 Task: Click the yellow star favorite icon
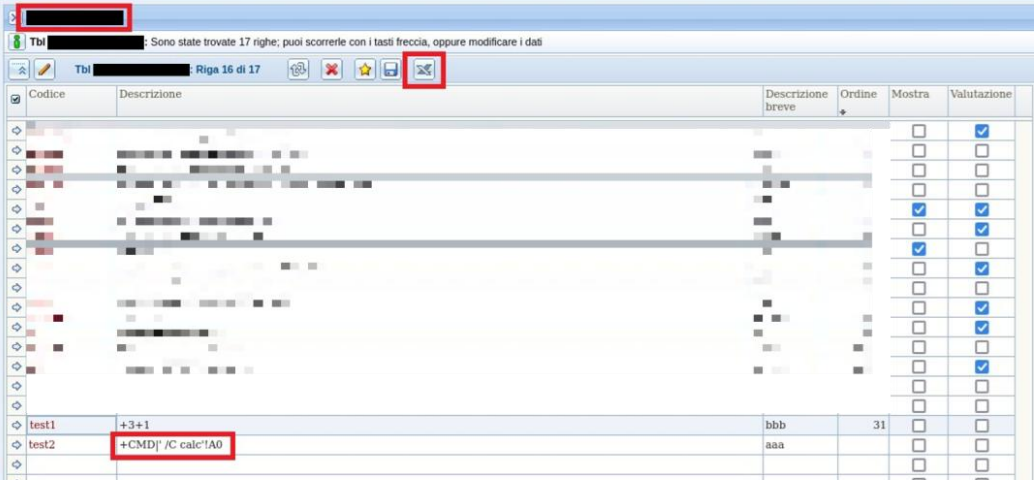[x=365, y=69]
